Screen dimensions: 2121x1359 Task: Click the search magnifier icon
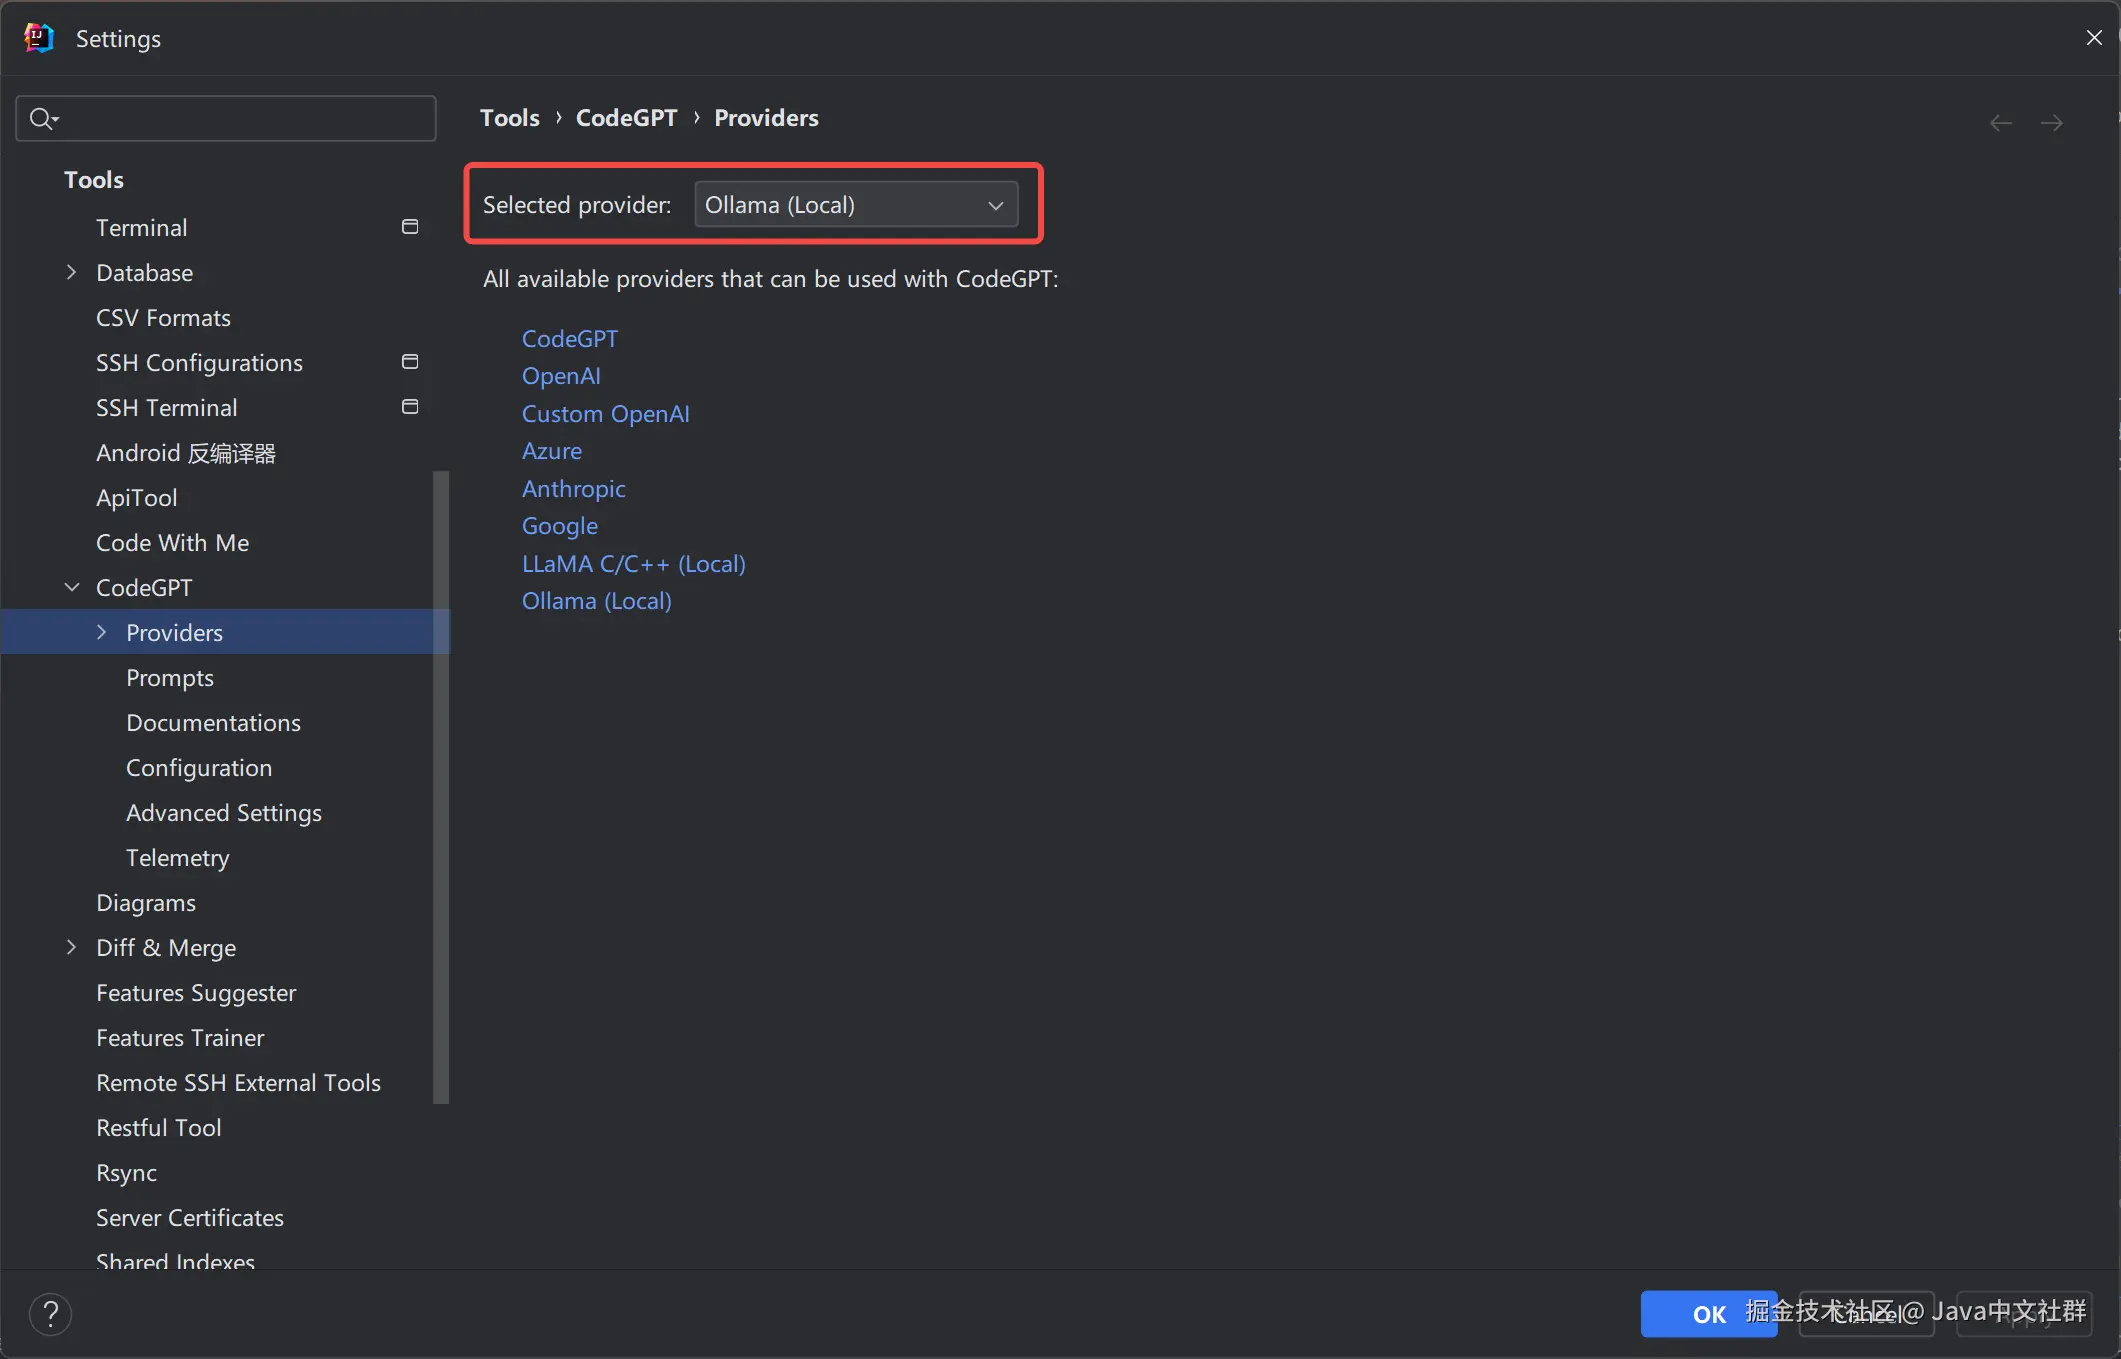point(42,119)
